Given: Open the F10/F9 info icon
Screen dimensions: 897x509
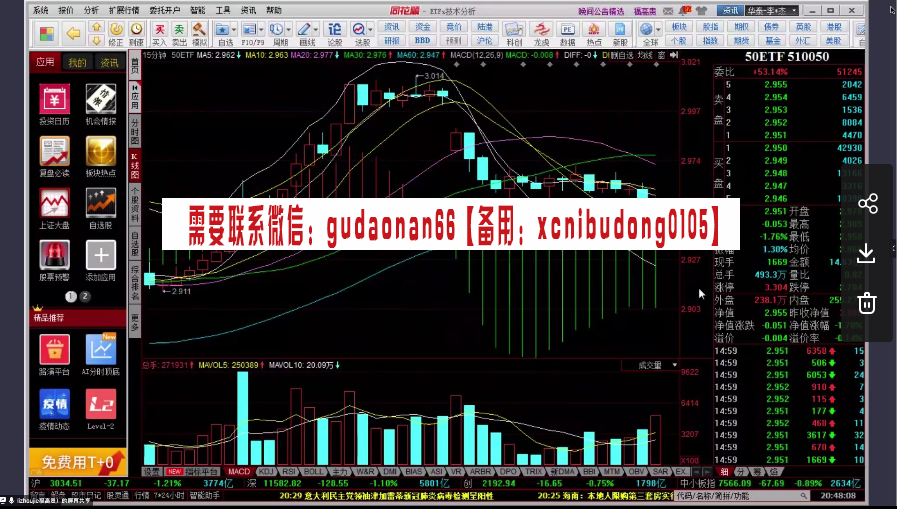Looking at the screenshot, I should click(250, 34).
